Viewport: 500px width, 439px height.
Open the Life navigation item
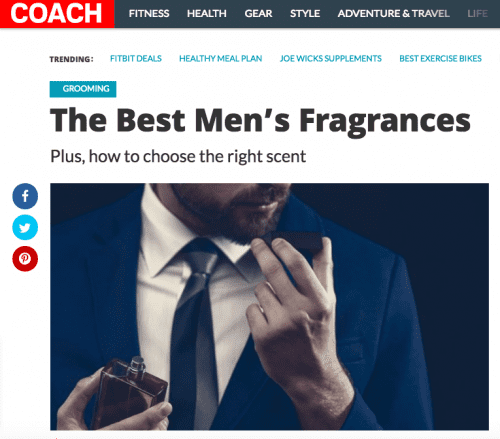478,14
